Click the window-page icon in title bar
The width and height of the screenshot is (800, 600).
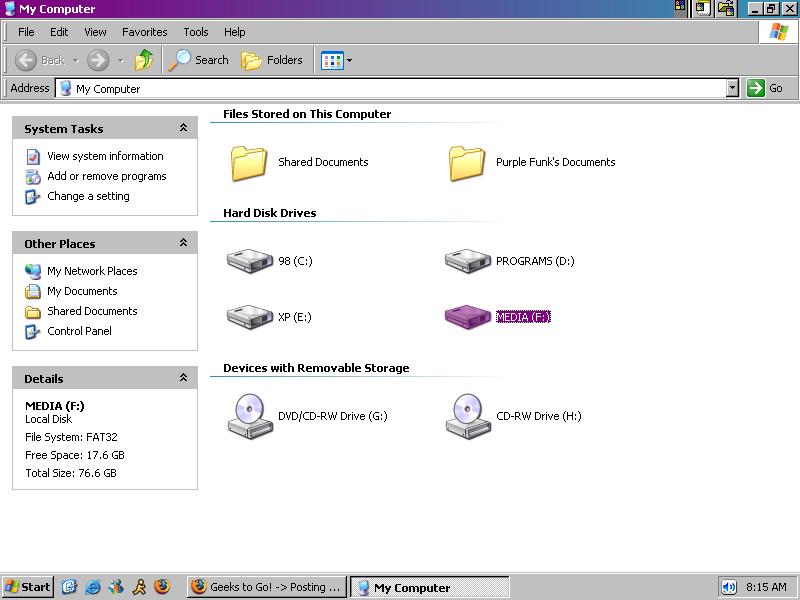(703, 8)
